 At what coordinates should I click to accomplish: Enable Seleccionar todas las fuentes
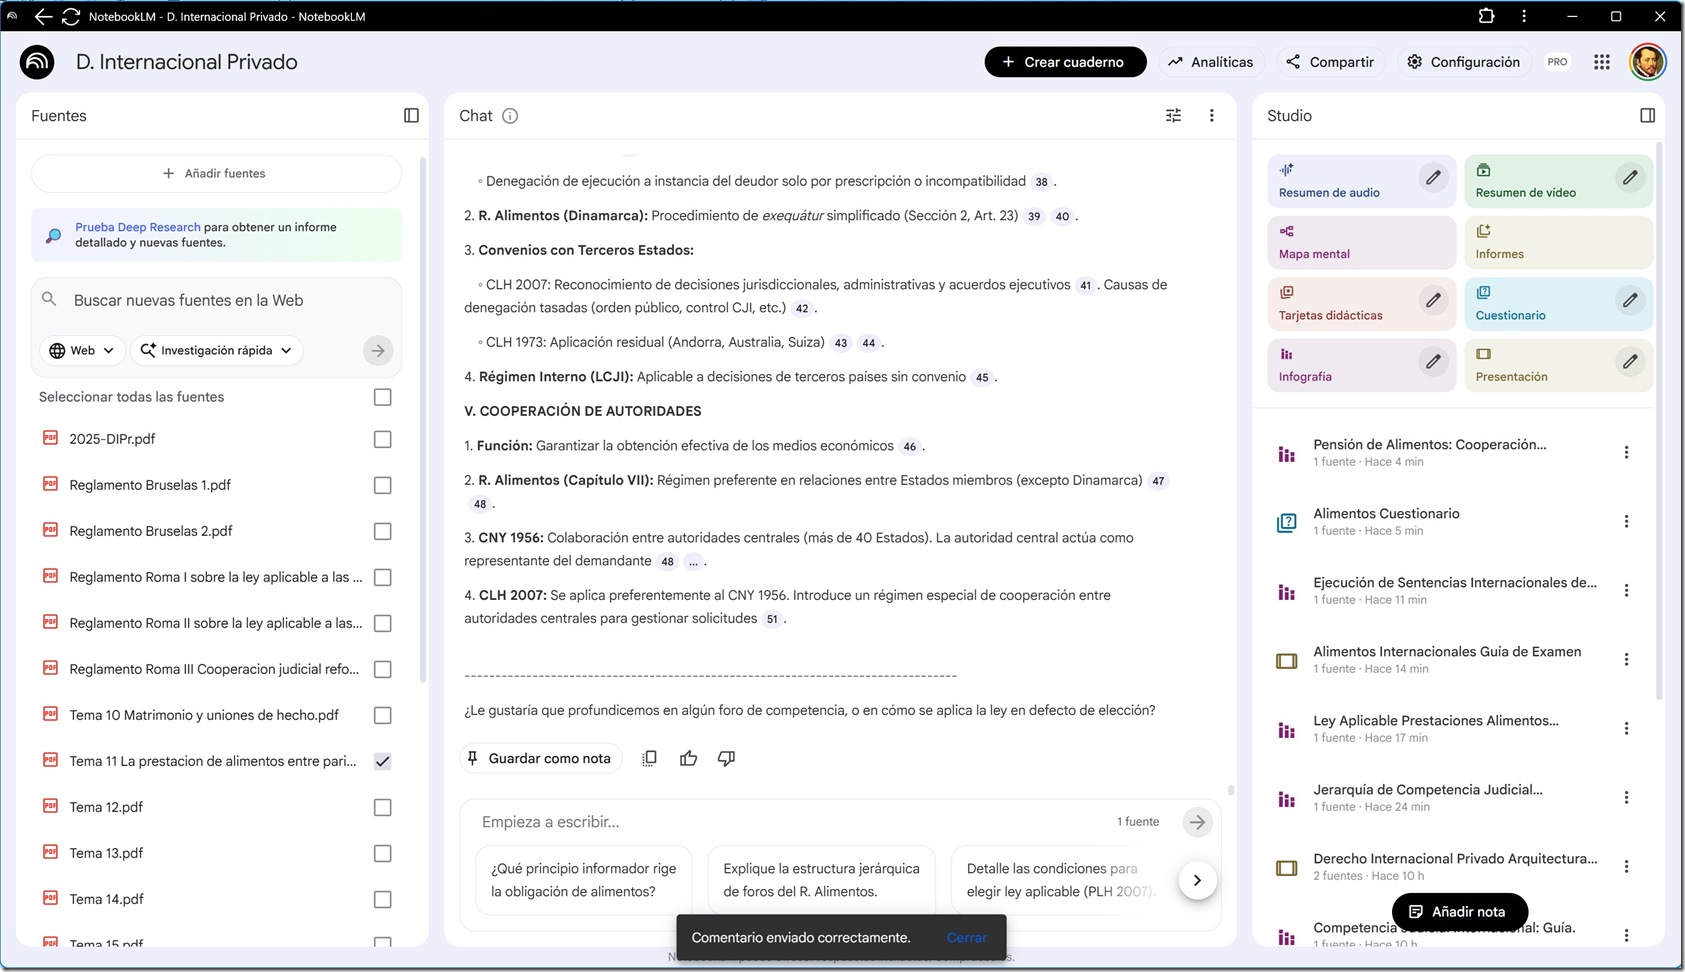[381, 397]
